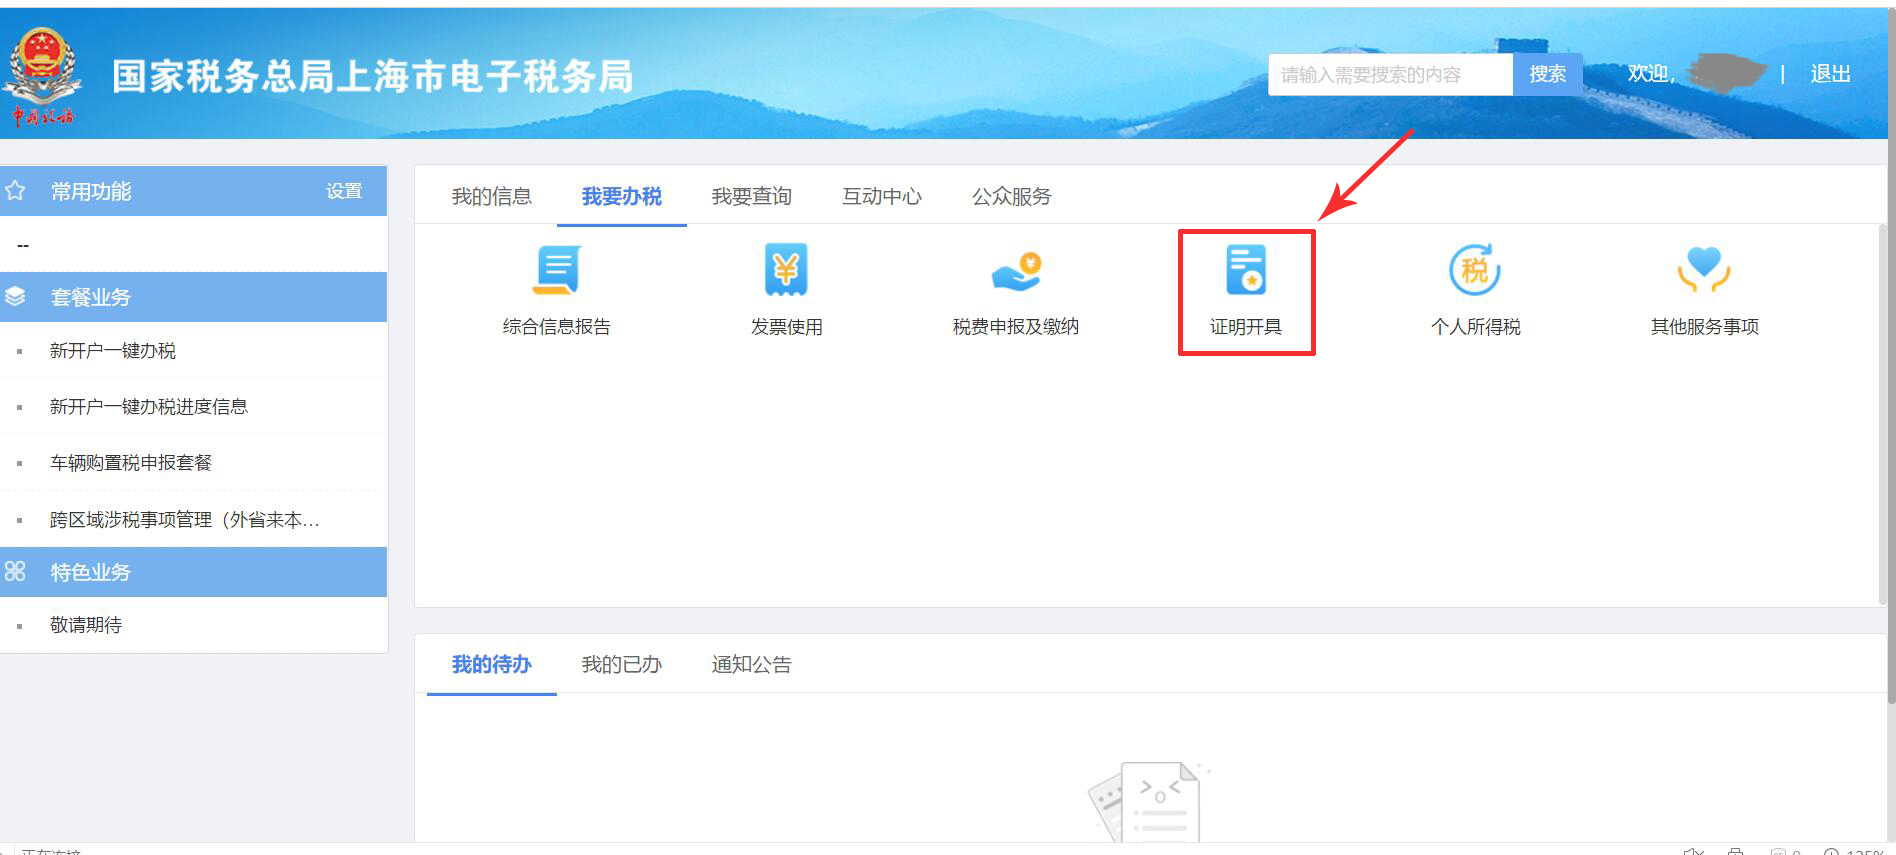Open the 证明开具 certificate icon
This screenshot has height=855, width=1896.
coord(1246,269)
